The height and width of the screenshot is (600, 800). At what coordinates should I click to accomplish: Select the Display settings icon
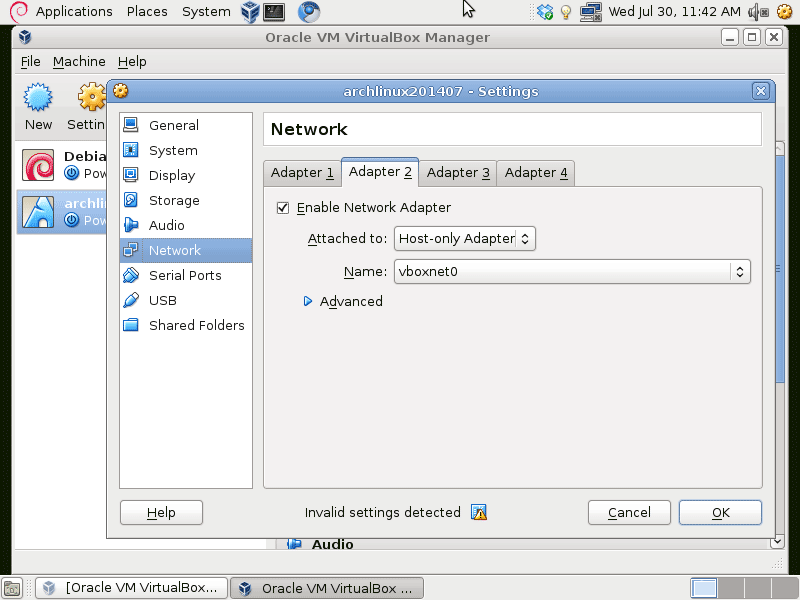131,175
